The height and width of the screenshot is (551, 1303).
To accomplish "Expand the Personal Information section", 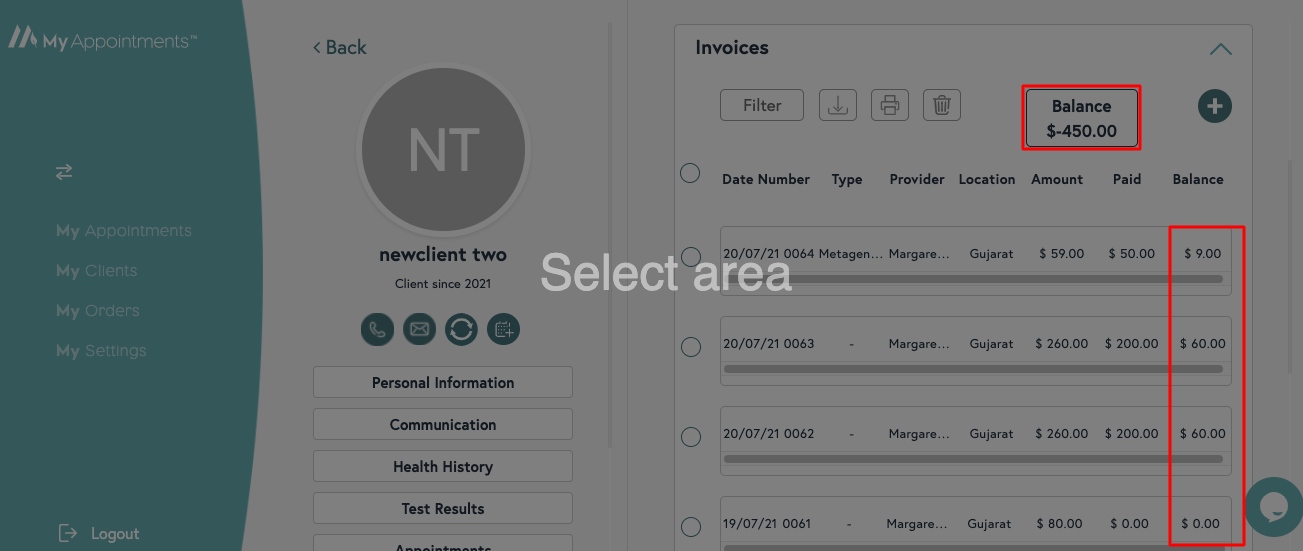I will 443,382.
